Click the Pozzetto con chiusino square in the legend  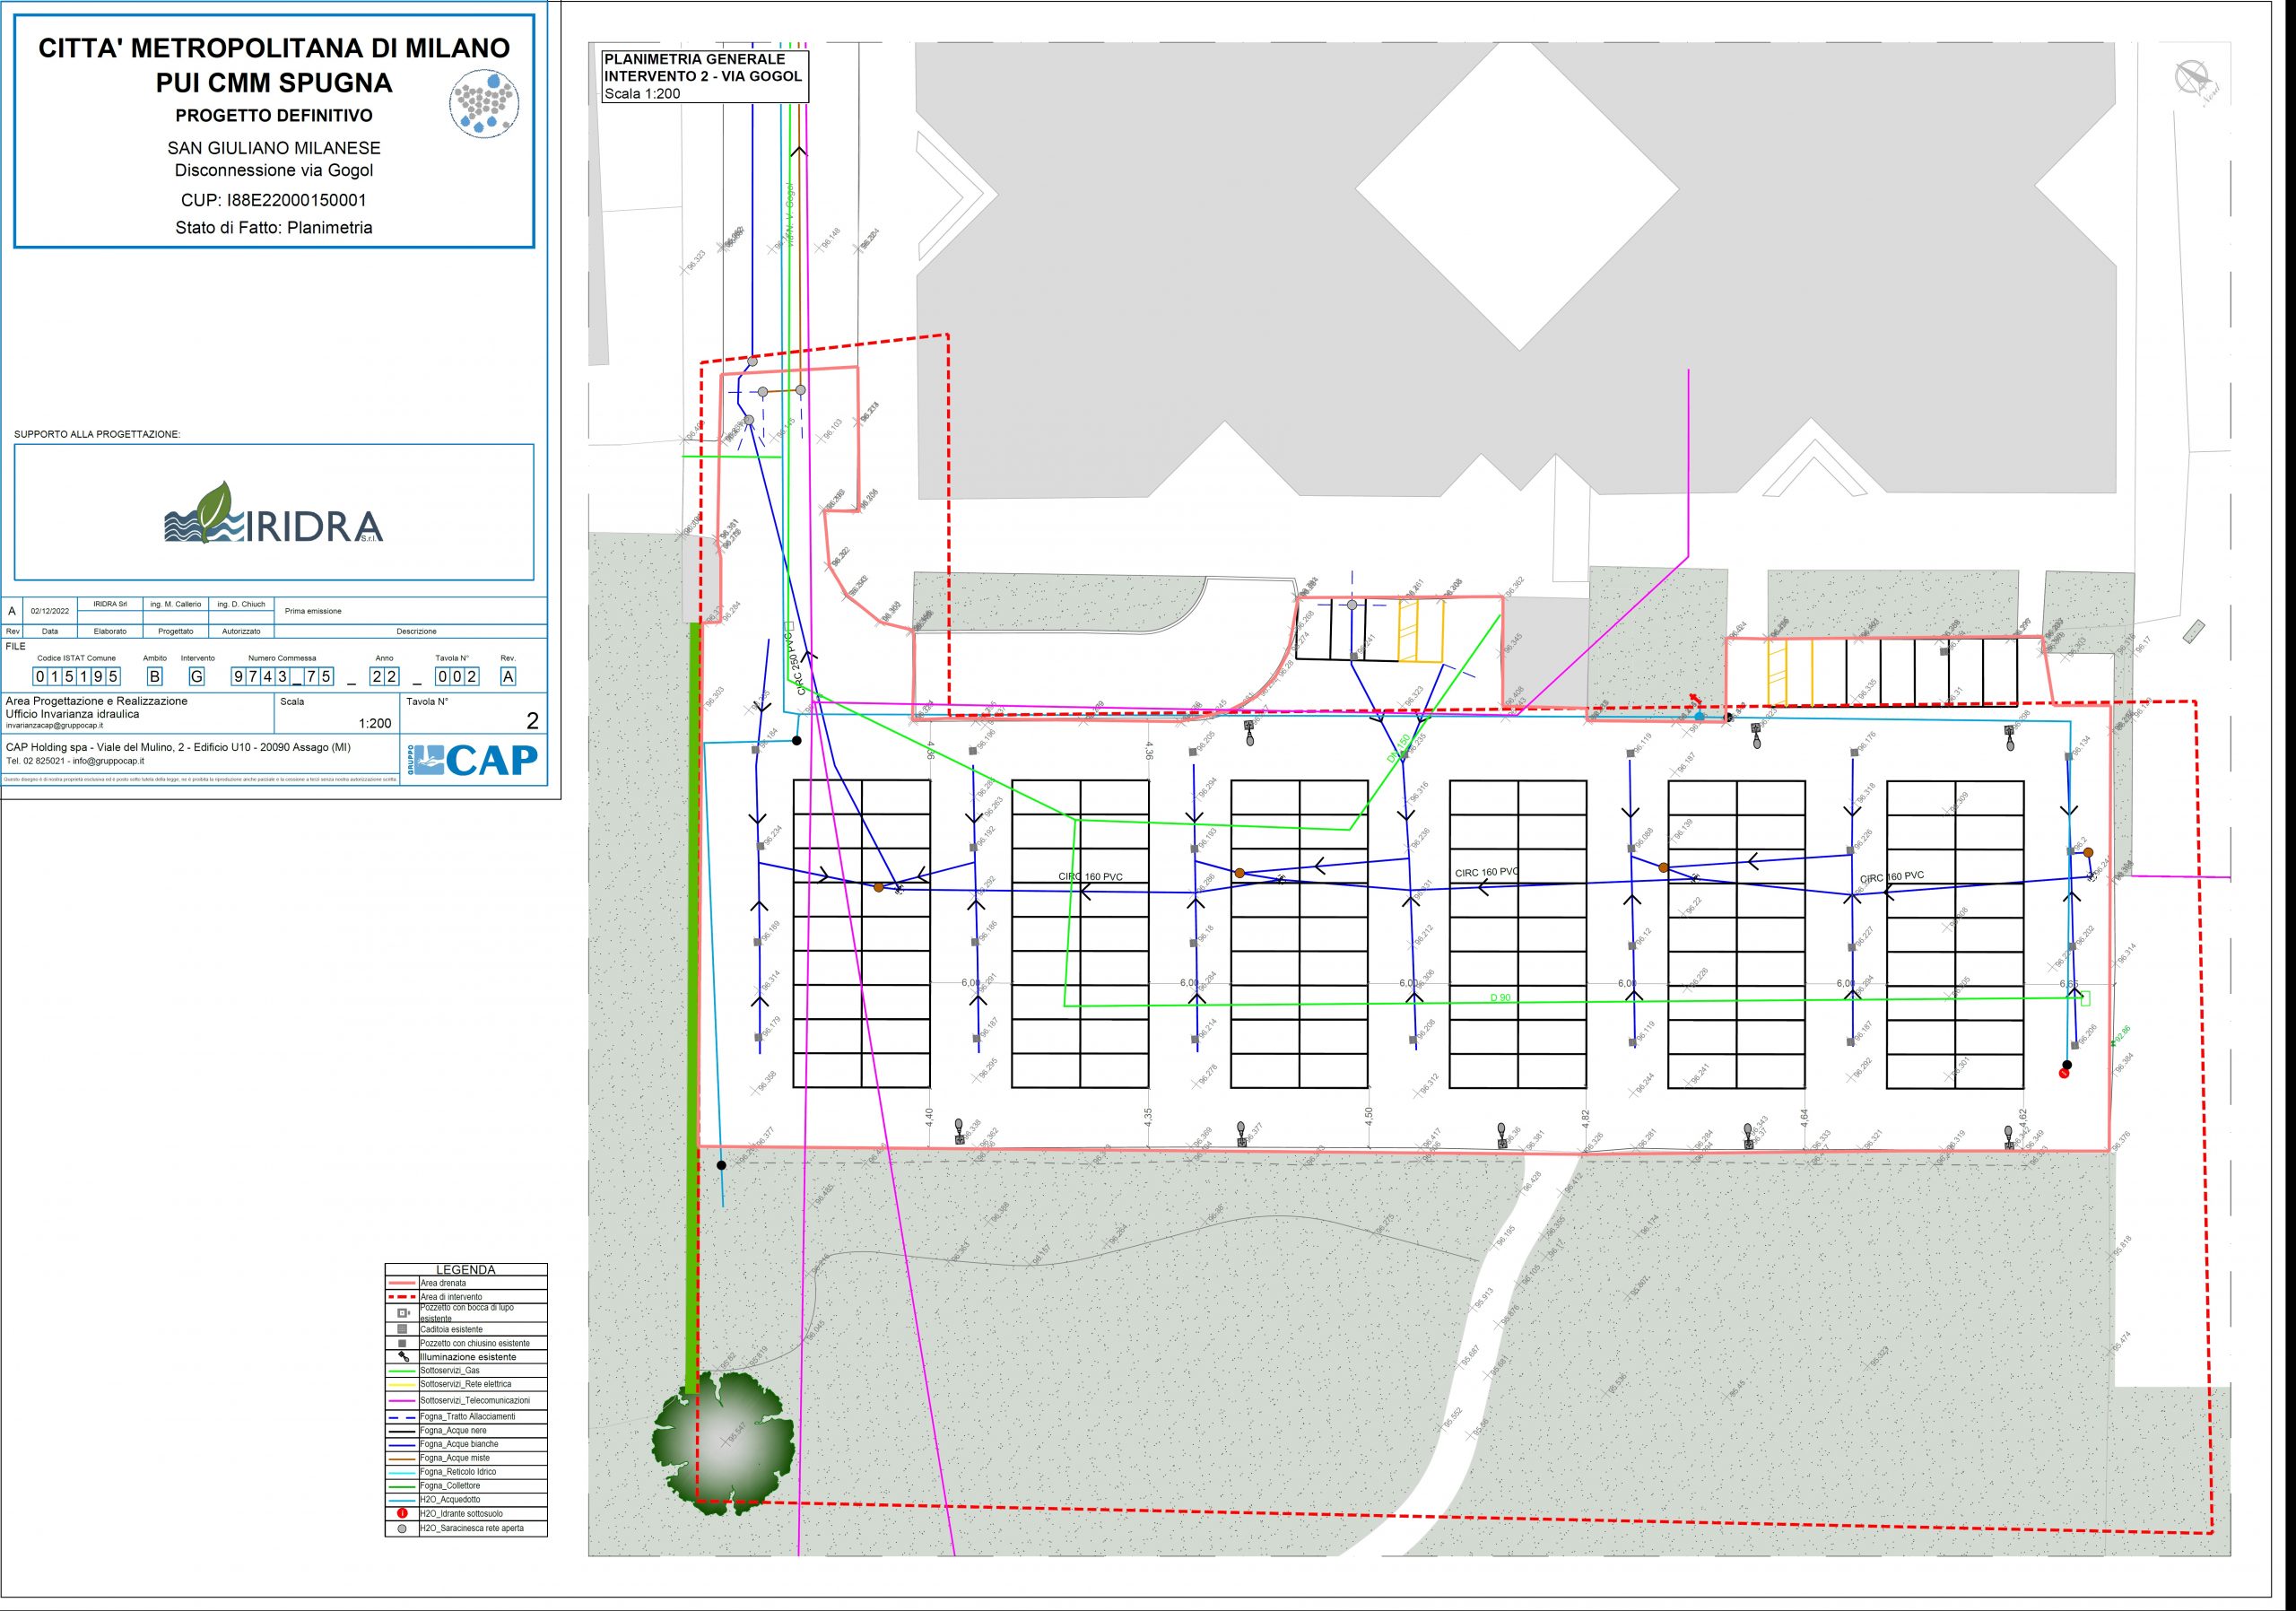402,1343
